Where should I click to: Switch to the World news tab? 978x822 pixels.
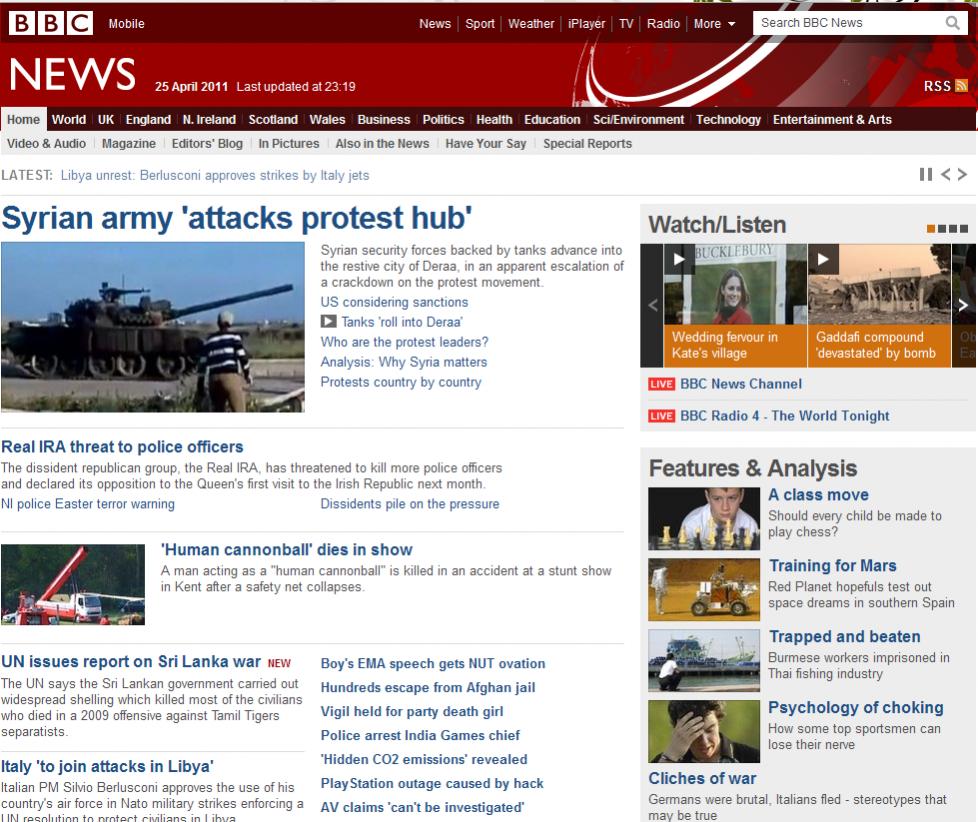click(69, 119)
